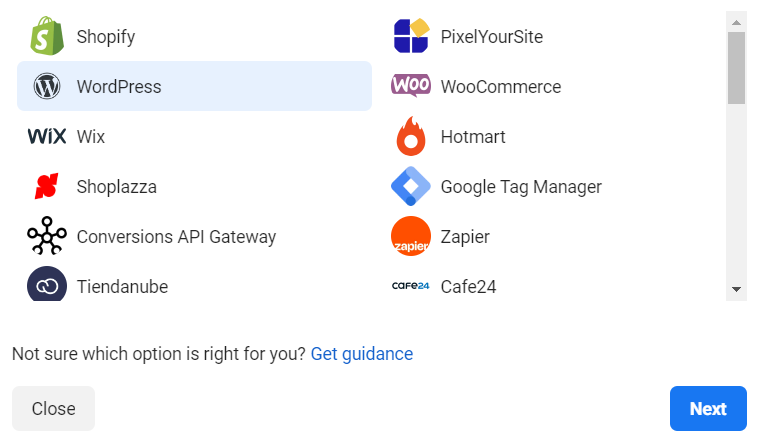
Task: Pick the purple Woo logo icon
Action: point(411,86)
